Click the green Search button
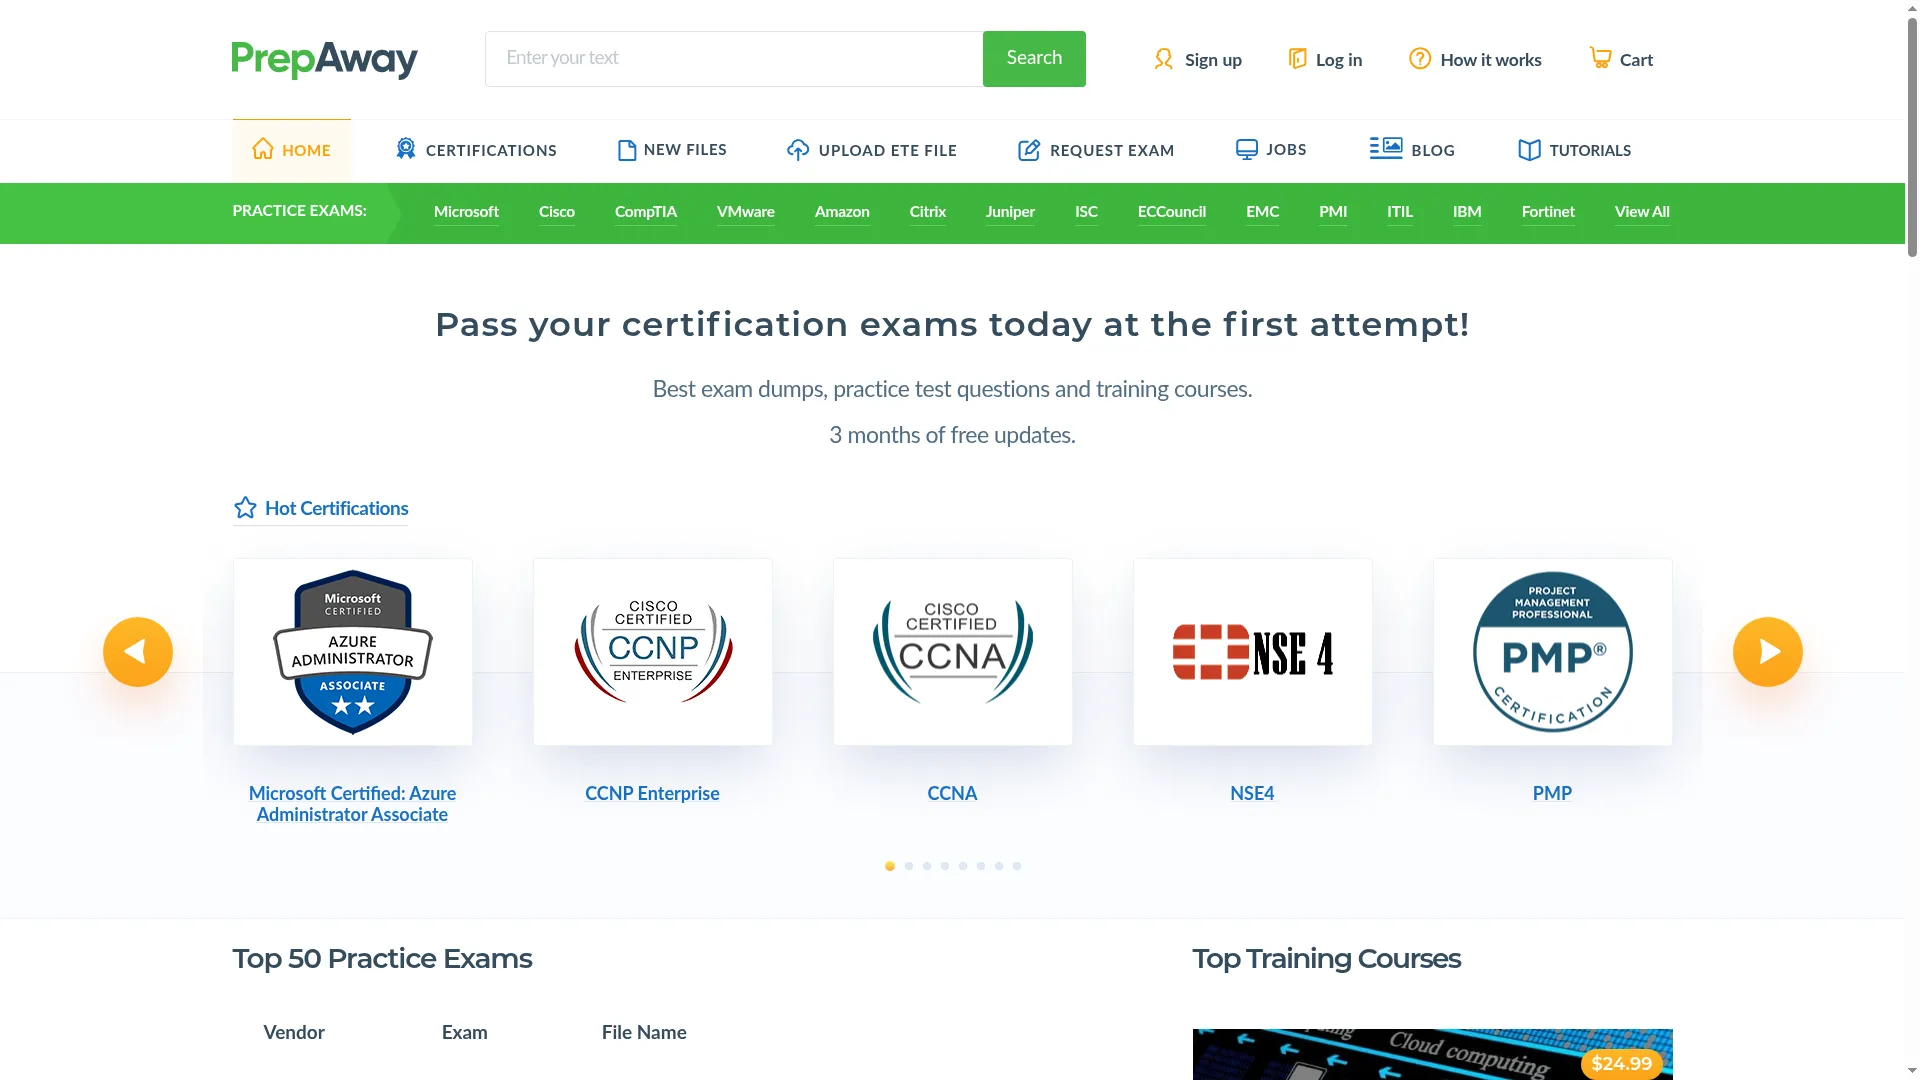Viewport: 1920px width, 1080px height. [1034, 59]
